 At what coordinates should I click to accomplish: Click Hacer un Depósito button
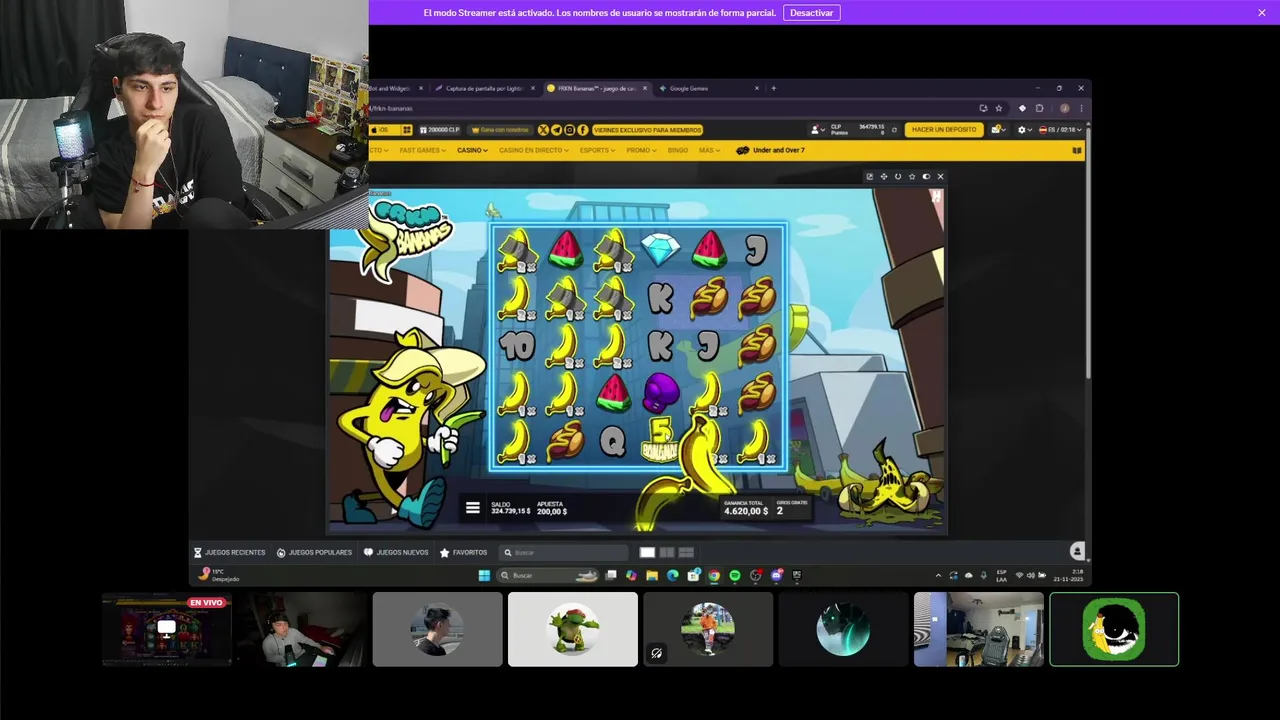click(x=944, y=130)
